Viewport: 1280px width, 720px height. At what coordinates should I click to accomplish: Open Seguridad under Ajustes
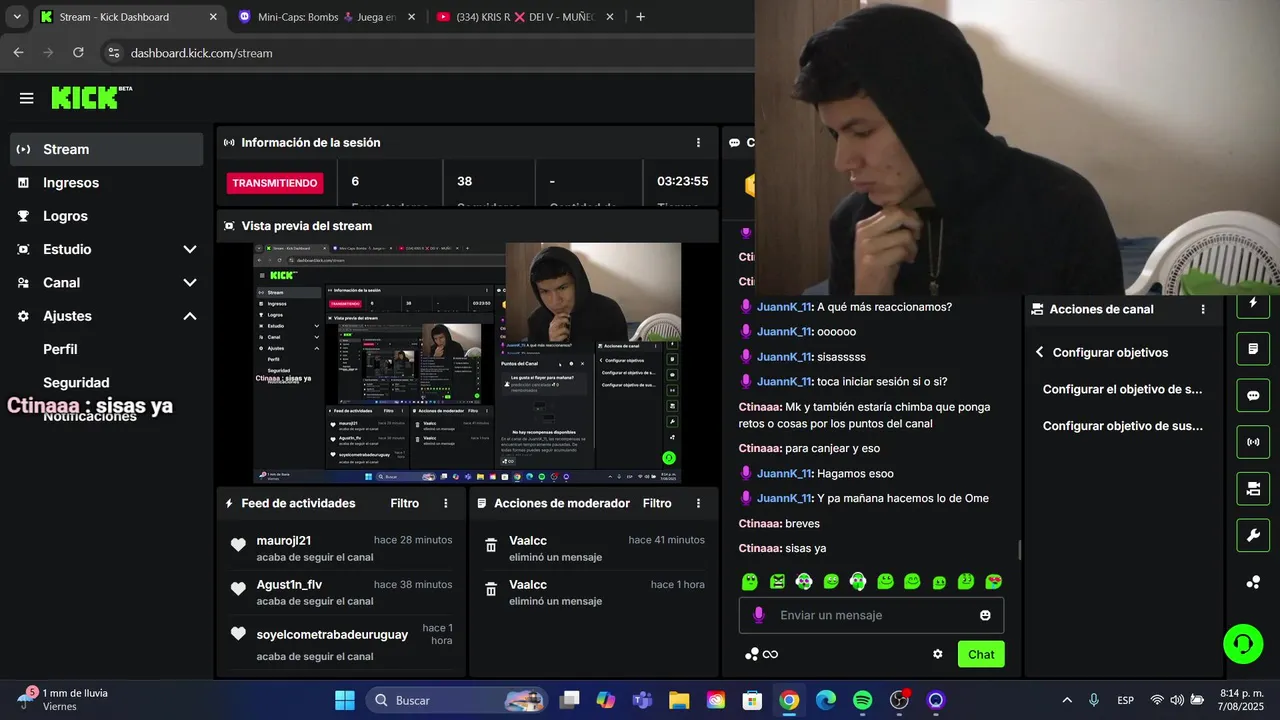point(76,382)
